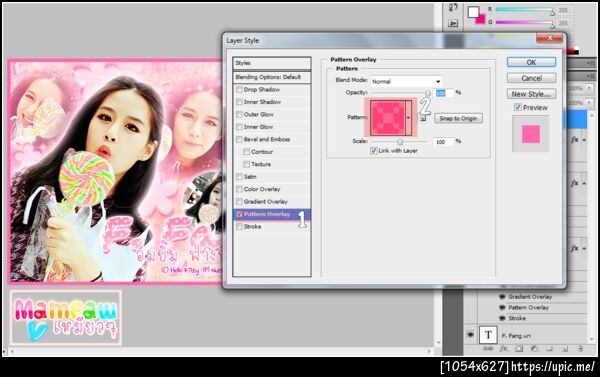Hide Gradient Overlay effect in Layers panel
Viewport: 600px width, 377px height.
[502, 297]
